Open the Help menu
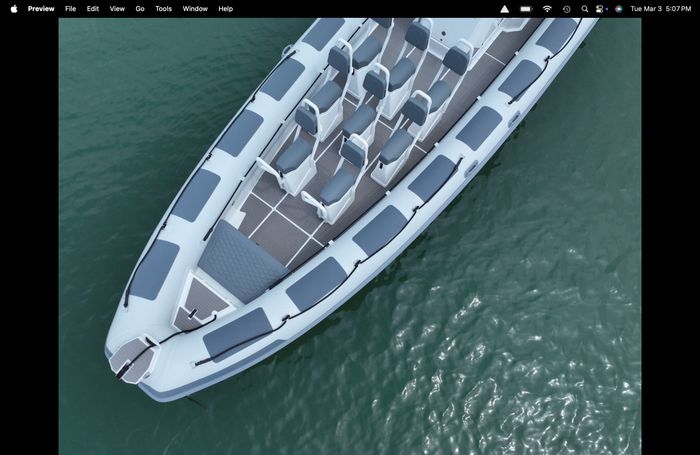The image size is (700, 455). [x=226, y=9]
